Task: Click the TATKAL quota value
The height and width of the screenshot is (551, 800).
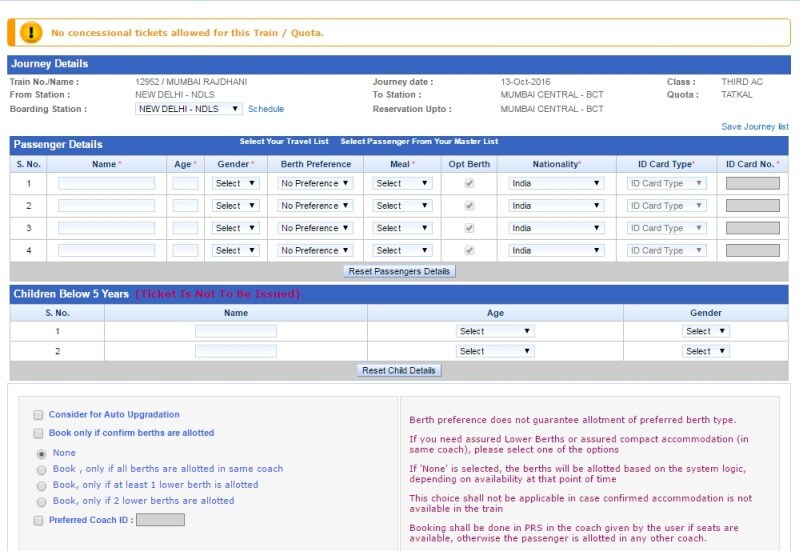Action: [737, 94]
